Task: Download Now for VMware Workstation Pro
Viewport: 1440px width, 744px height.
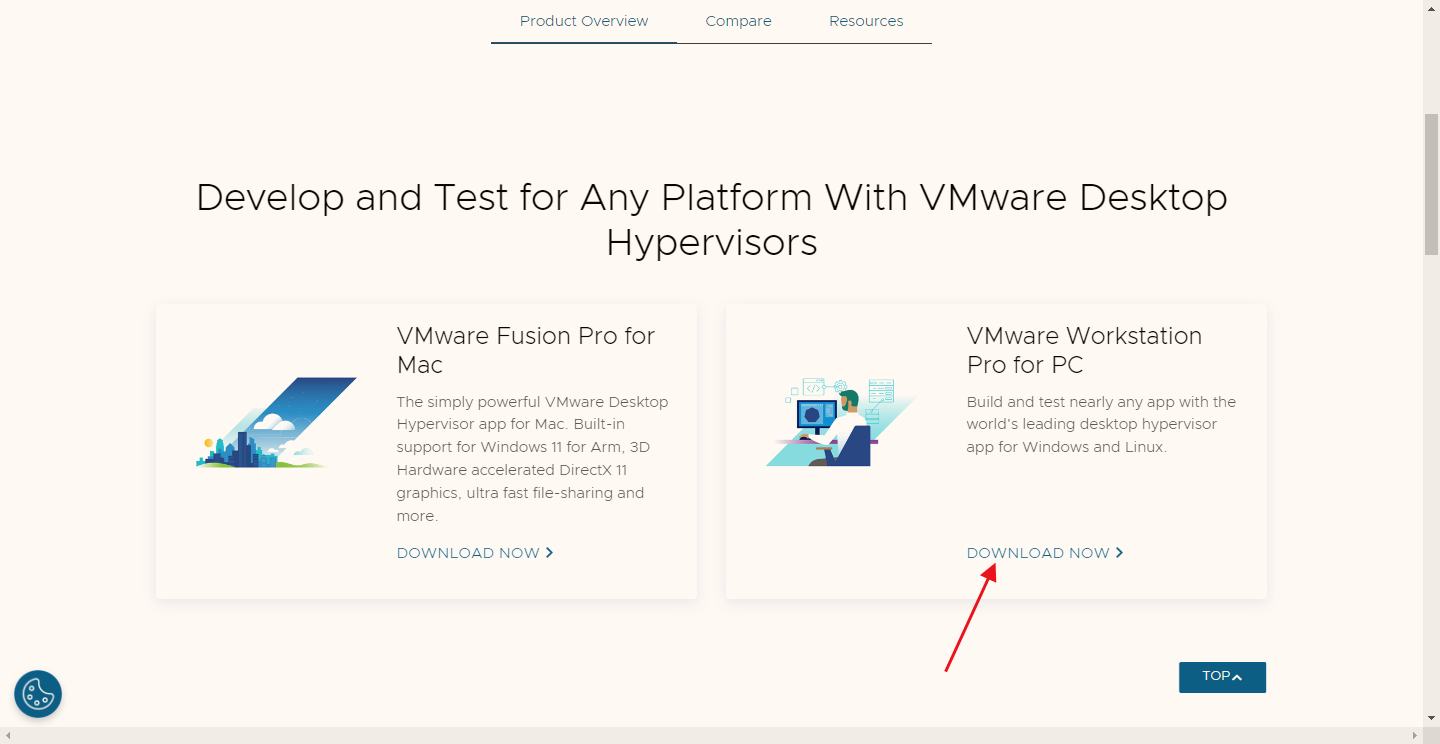Action: (1045, 553)
